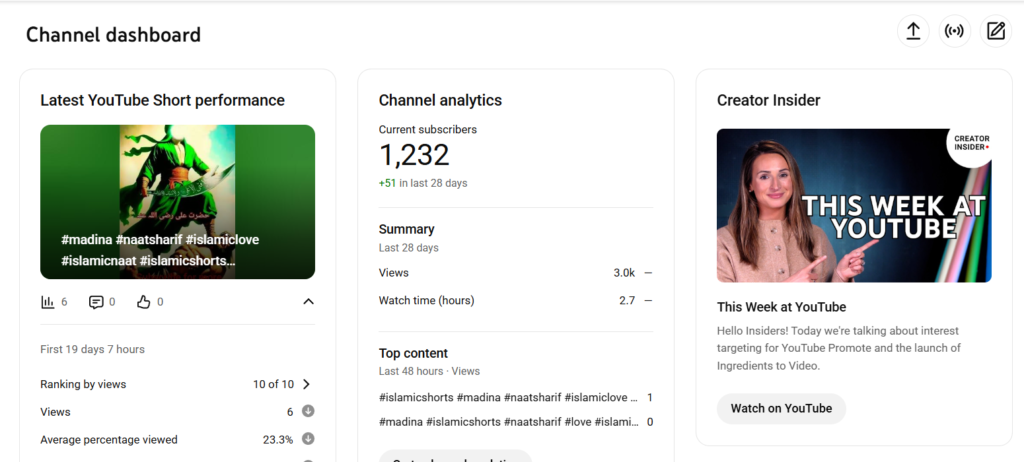Click the Watch time trend dash indicator
Screen dimensions: 1024x462
[648, 300]
